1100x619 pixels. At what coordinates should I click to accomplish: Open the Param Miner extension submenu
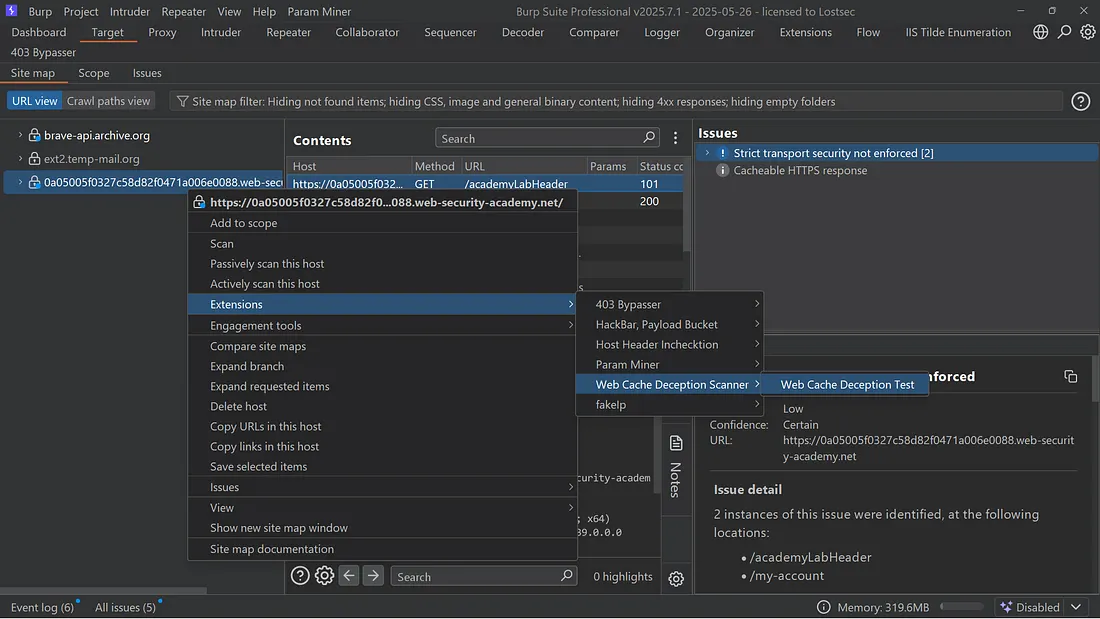point(670,364)
